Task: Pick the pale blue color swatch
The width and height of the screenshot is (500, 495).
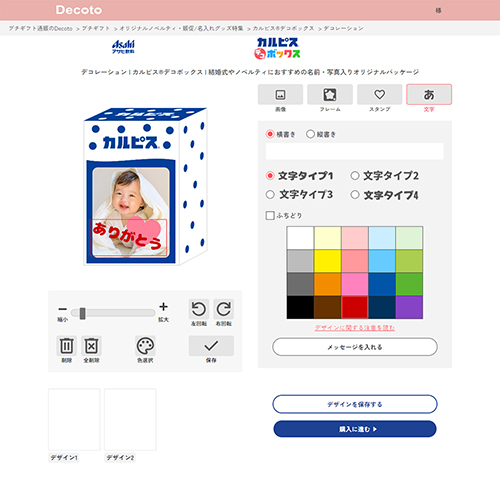Action: point(382,238)
